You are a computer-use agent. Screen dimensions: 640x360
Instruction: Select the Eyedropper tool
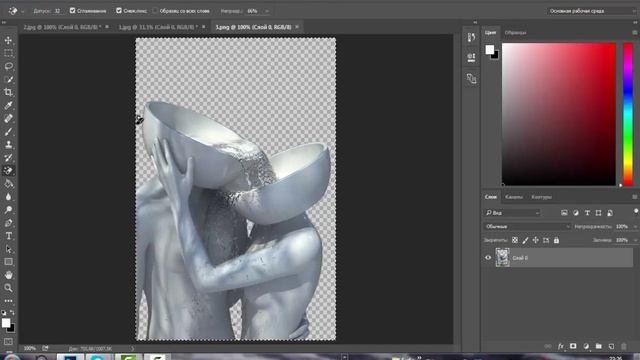8,106
